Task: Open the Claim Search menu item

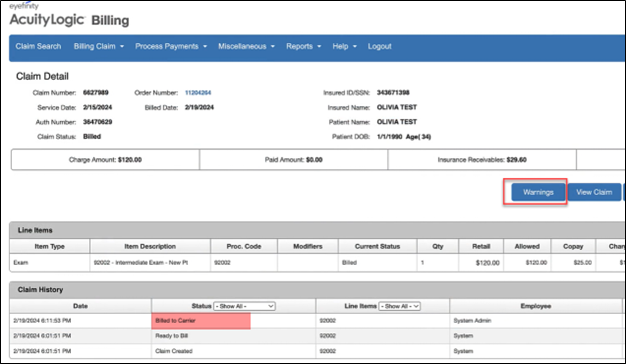Action: pyautogui.click(x=38, y=46)
